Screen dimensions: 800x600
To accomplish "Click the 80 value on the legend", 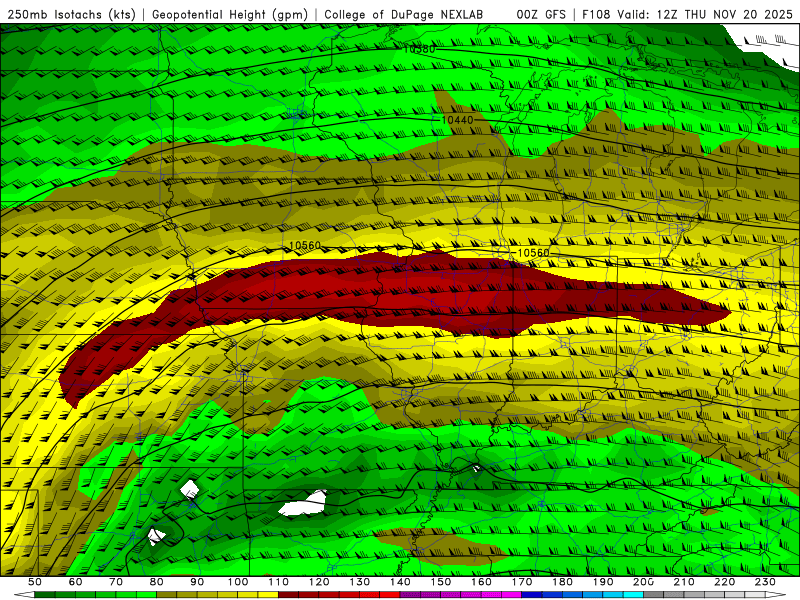I will tap(156, 582).
